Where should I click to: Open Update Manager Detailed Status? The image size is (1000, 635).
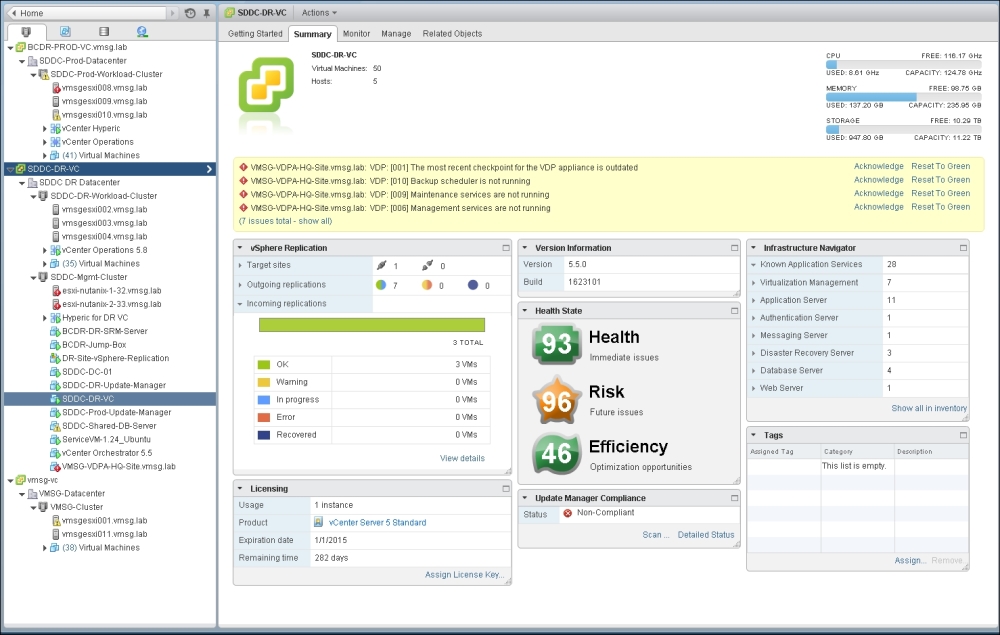pyautogui.click(x=705, y=535)
